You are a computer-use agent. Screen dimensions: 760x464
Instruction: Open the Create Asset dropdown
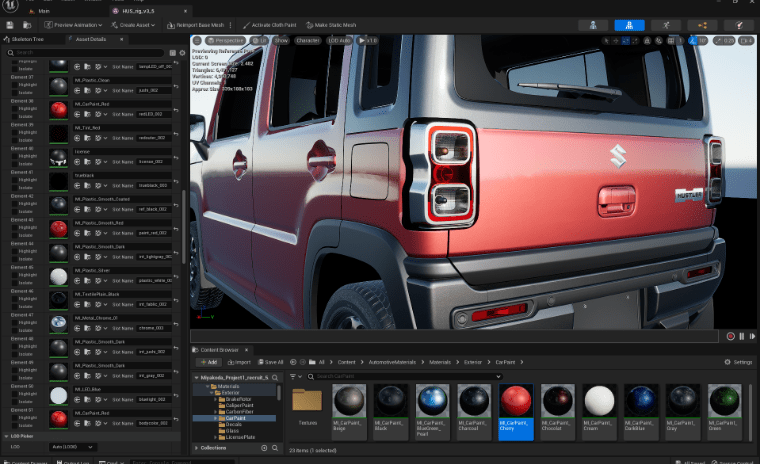pyautogui.click(x=133, y=25)
